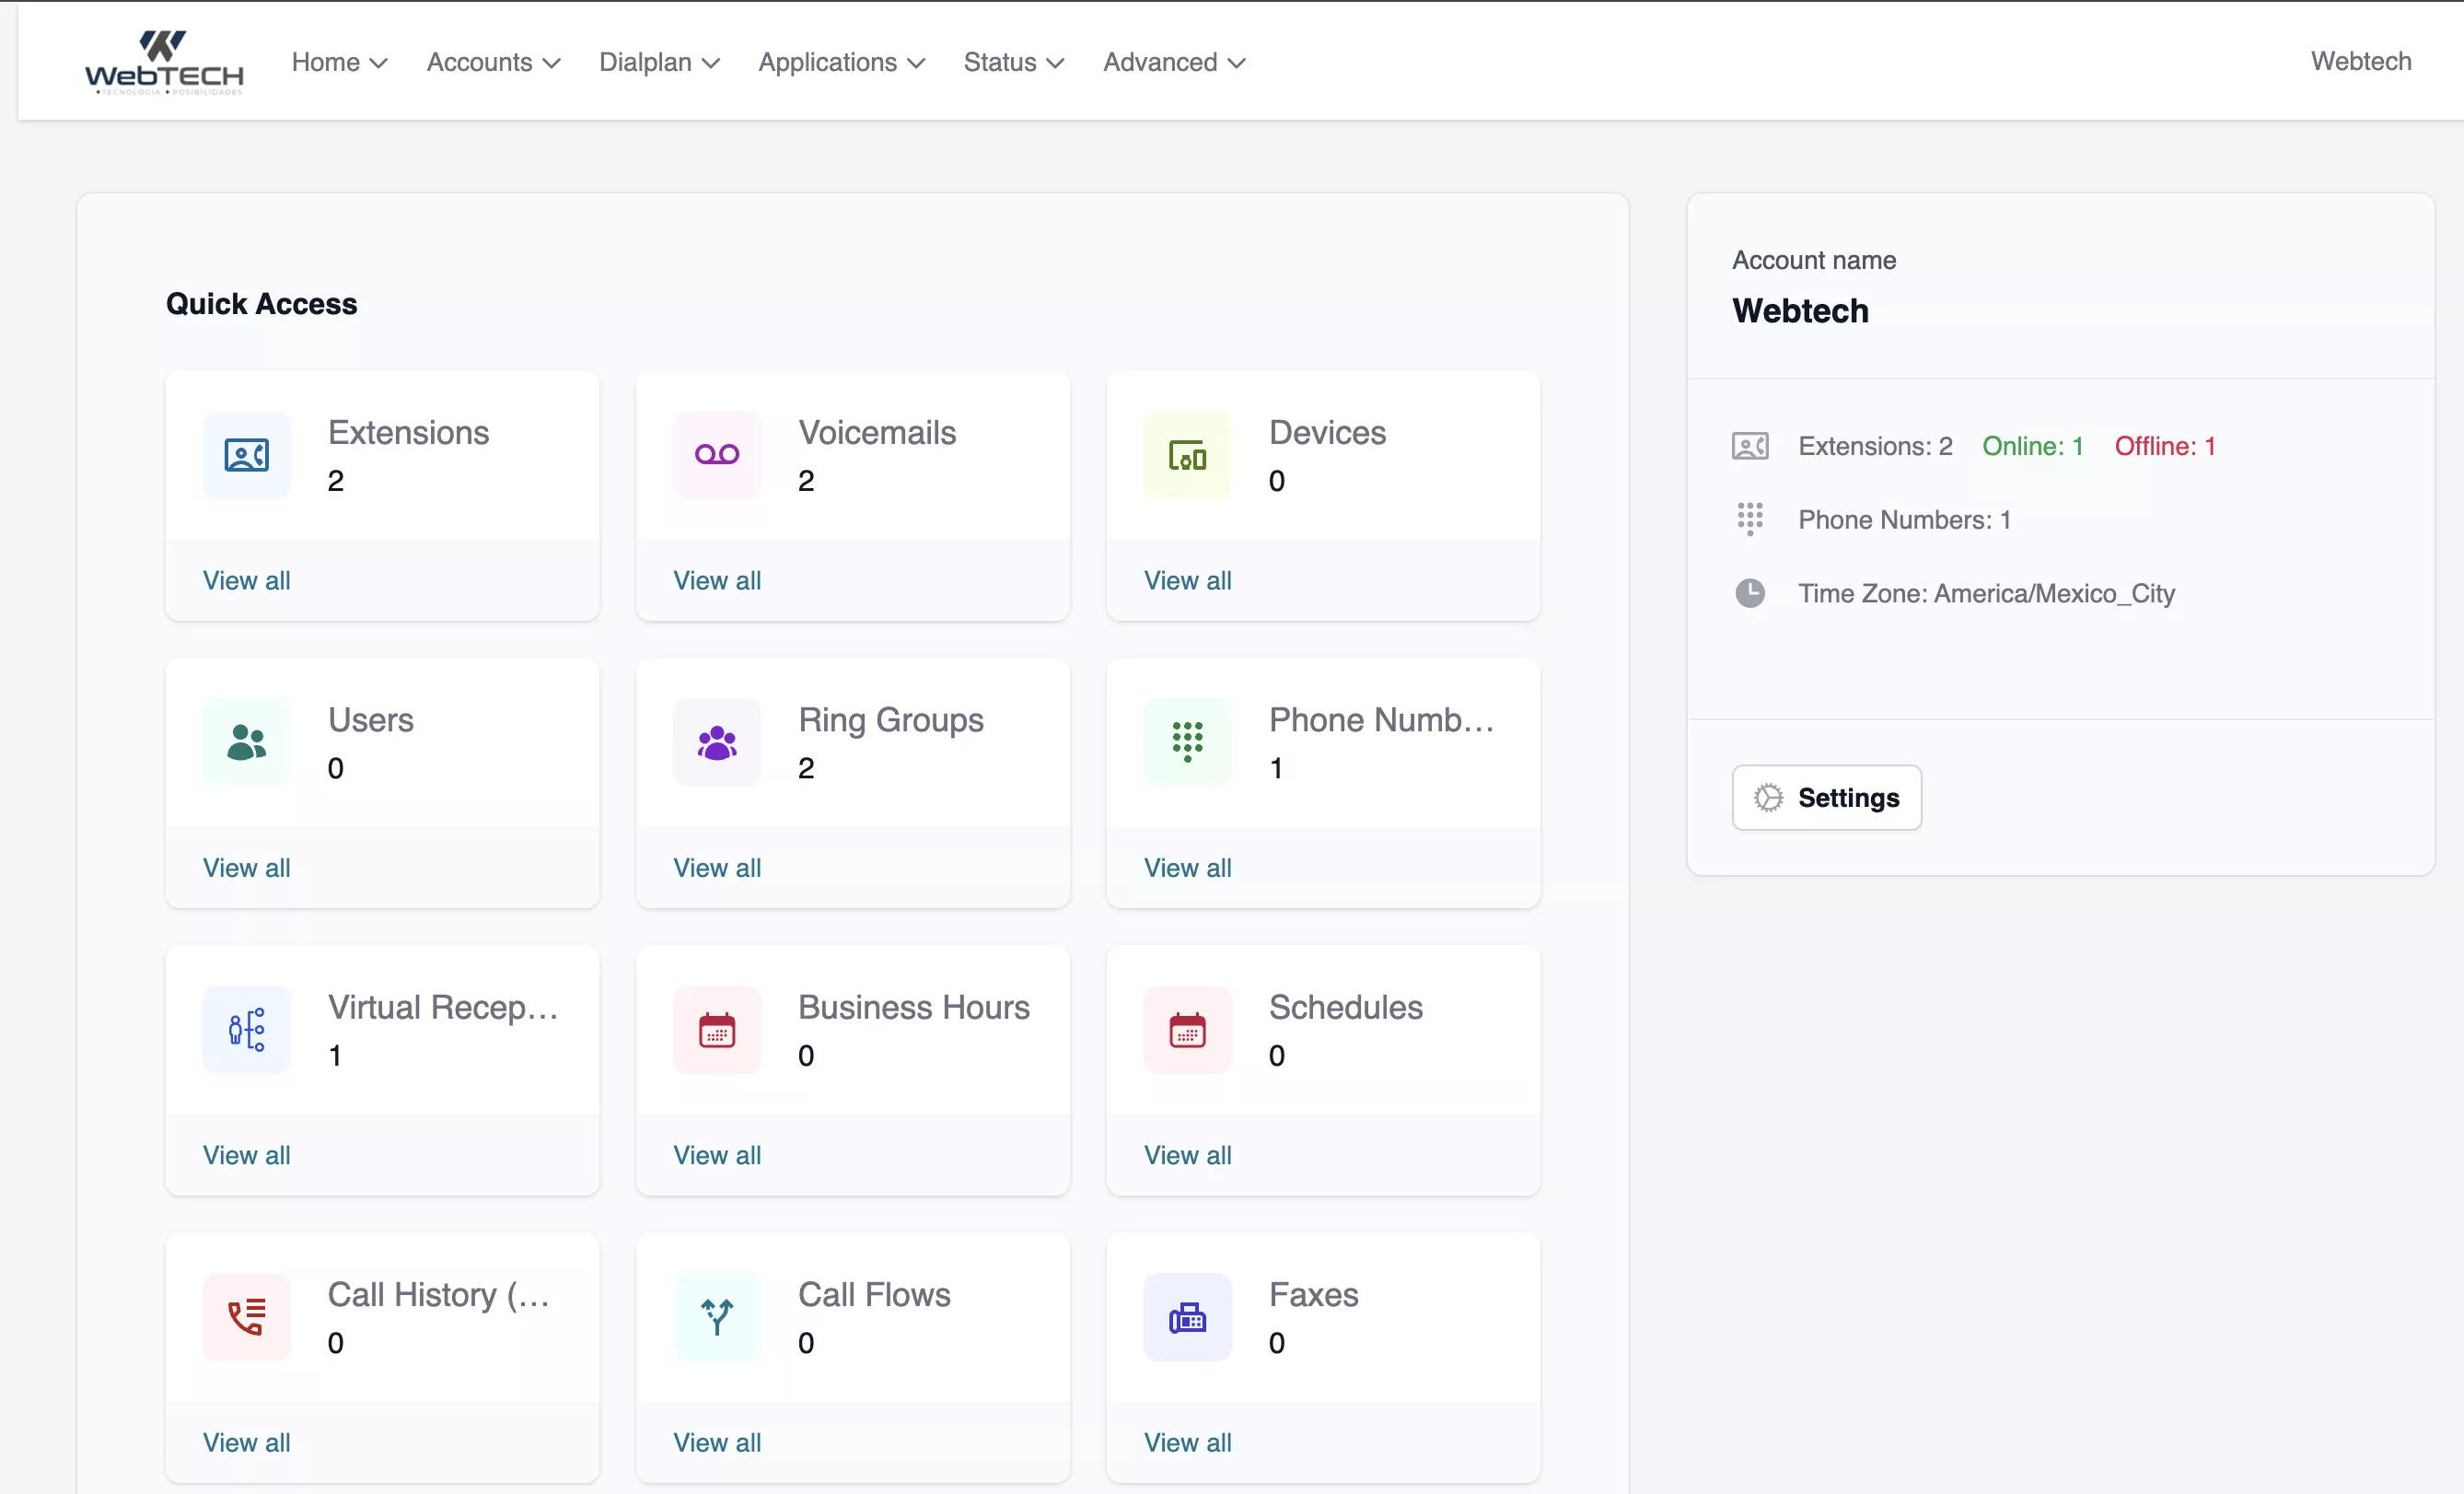Click the Devices icon

click(1187, 455)
